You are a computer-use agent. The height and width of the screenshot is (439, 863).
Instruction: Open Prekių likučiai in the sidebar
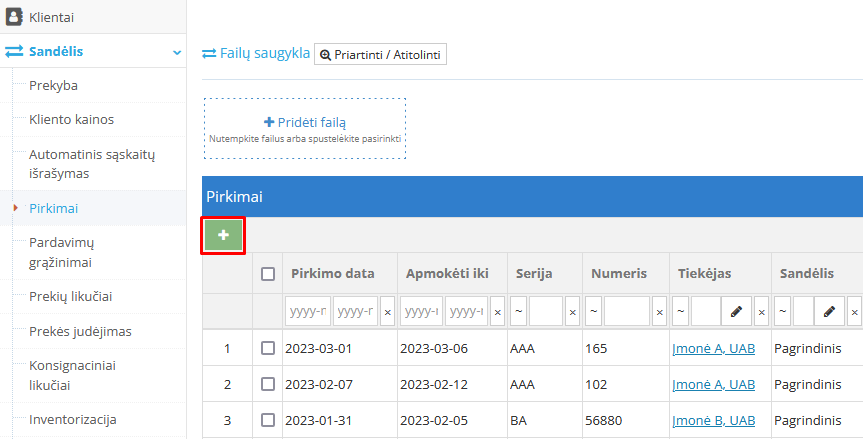tap(70, 295)
